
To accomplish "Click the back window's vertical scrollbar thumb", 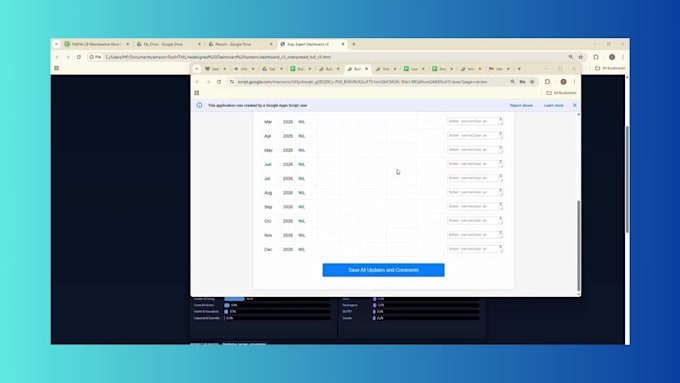I will [x=627, y=179].
